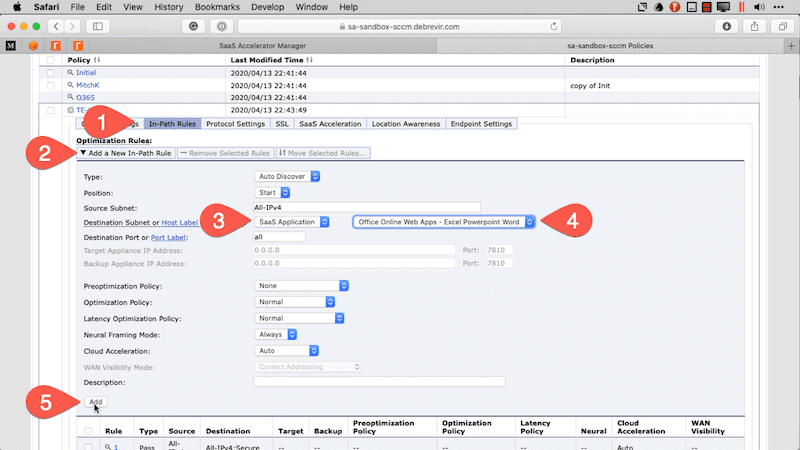Click magnifier icon beside O365 policy

[70, 97]
